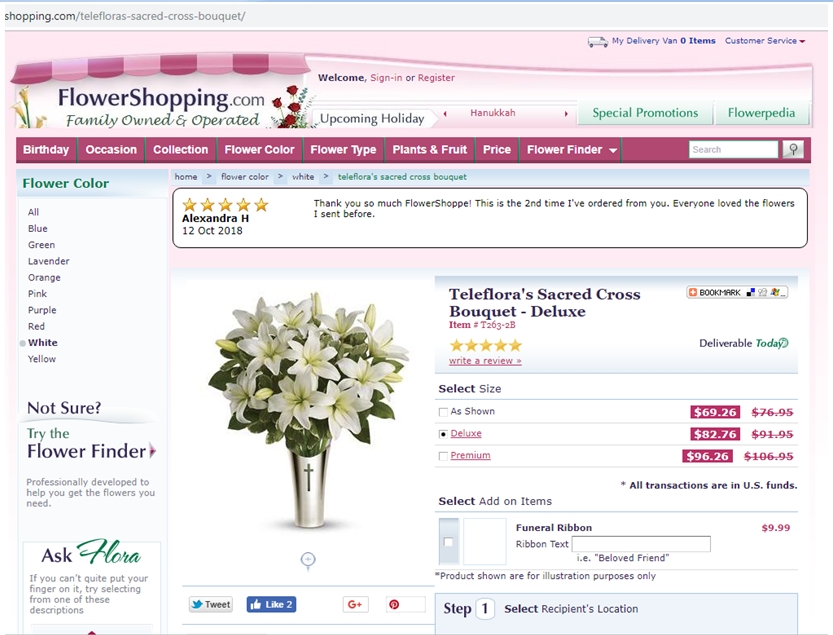Click the search magnifier icon
This screenshot has width=833, height=635.
coord(791,148)
